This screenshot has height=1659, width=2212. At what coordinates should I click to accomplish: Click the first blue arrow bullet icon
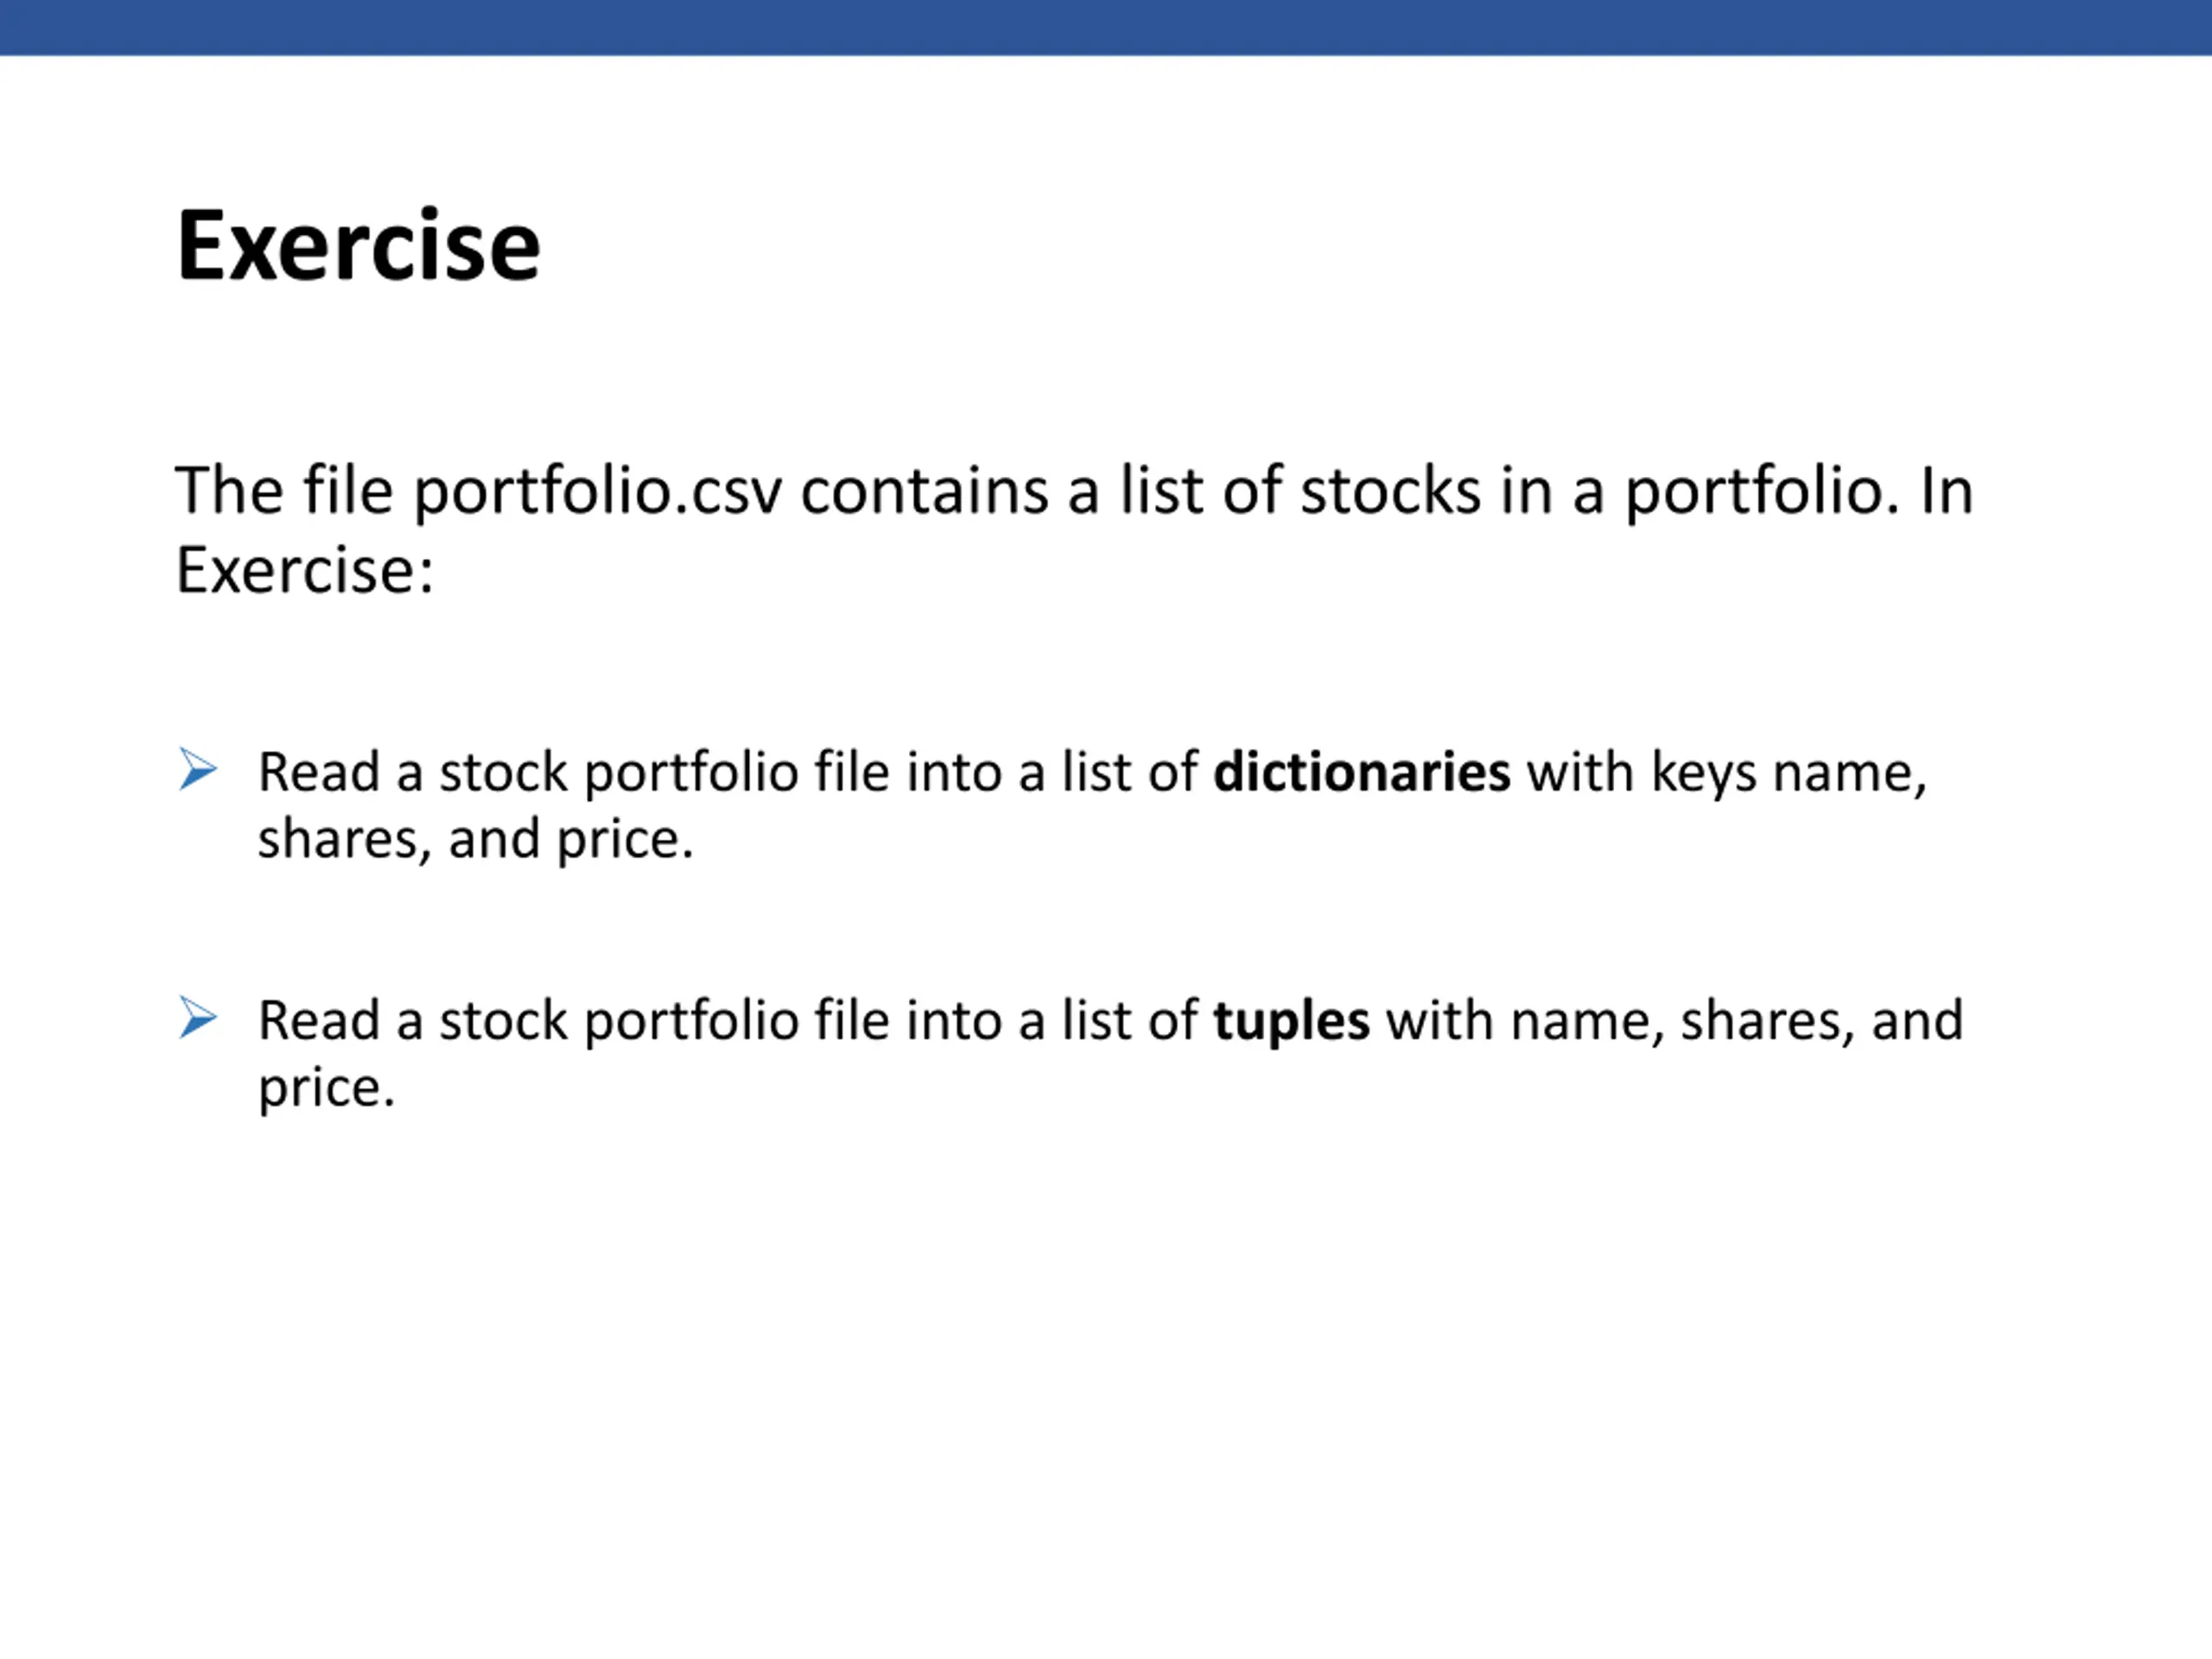click(198, 769)
